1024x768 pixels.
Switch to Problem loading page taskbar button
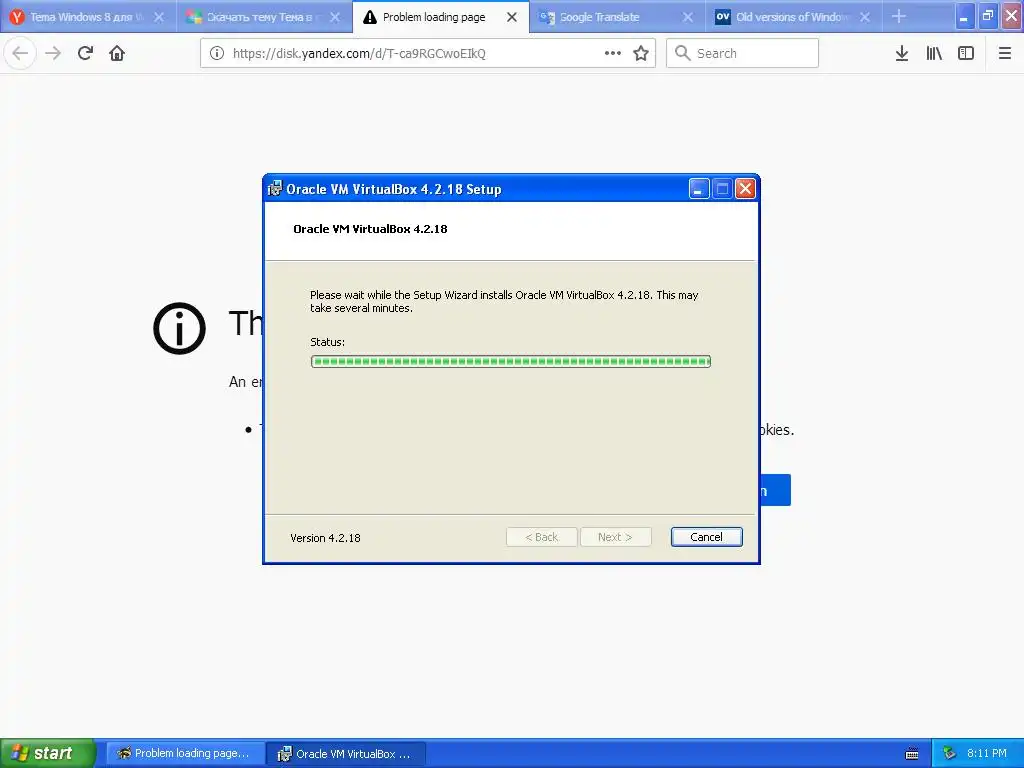pyautogui.click(x=185, y=754)
